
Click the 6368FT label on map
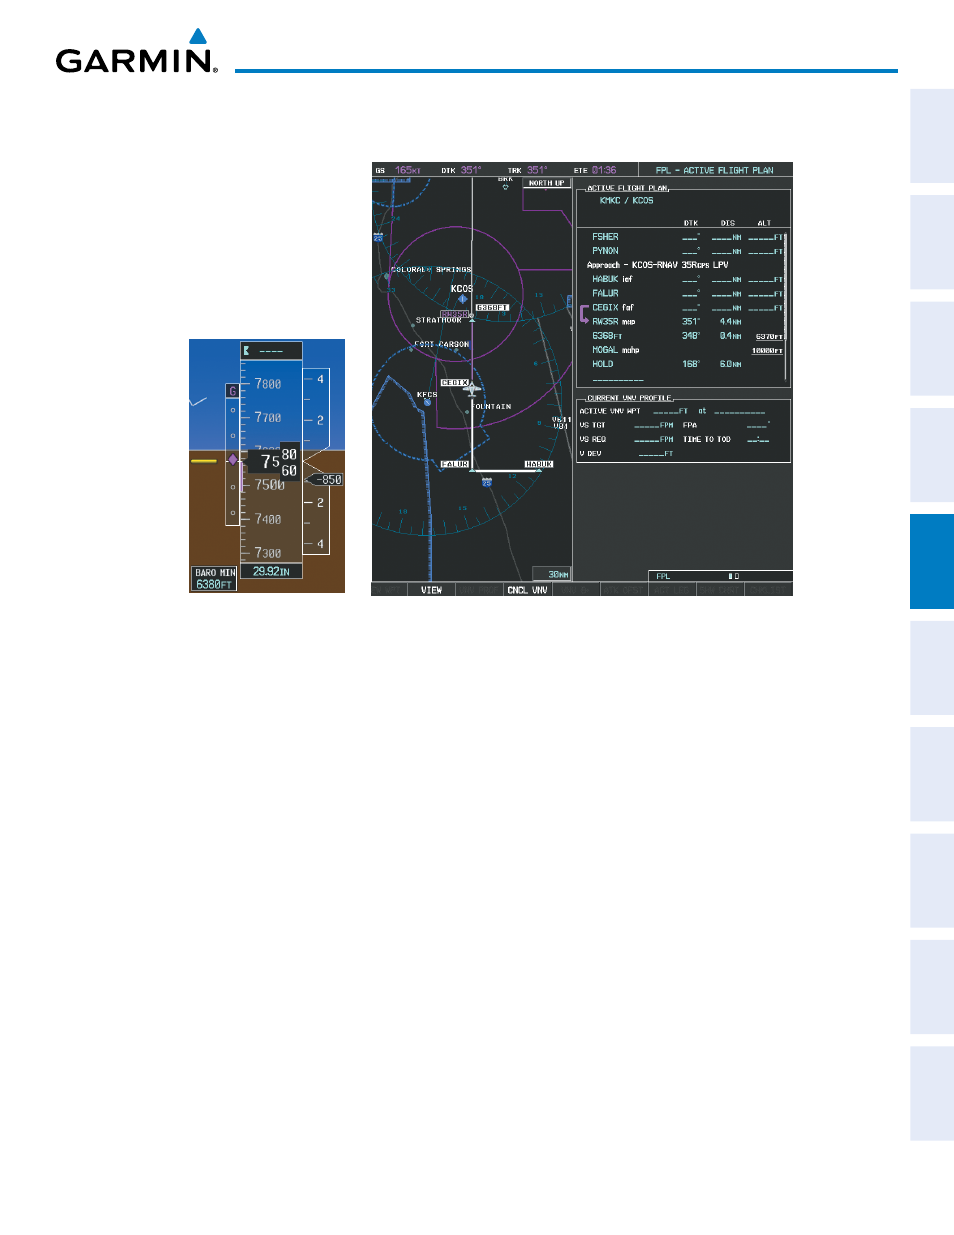tap(492, 307)
